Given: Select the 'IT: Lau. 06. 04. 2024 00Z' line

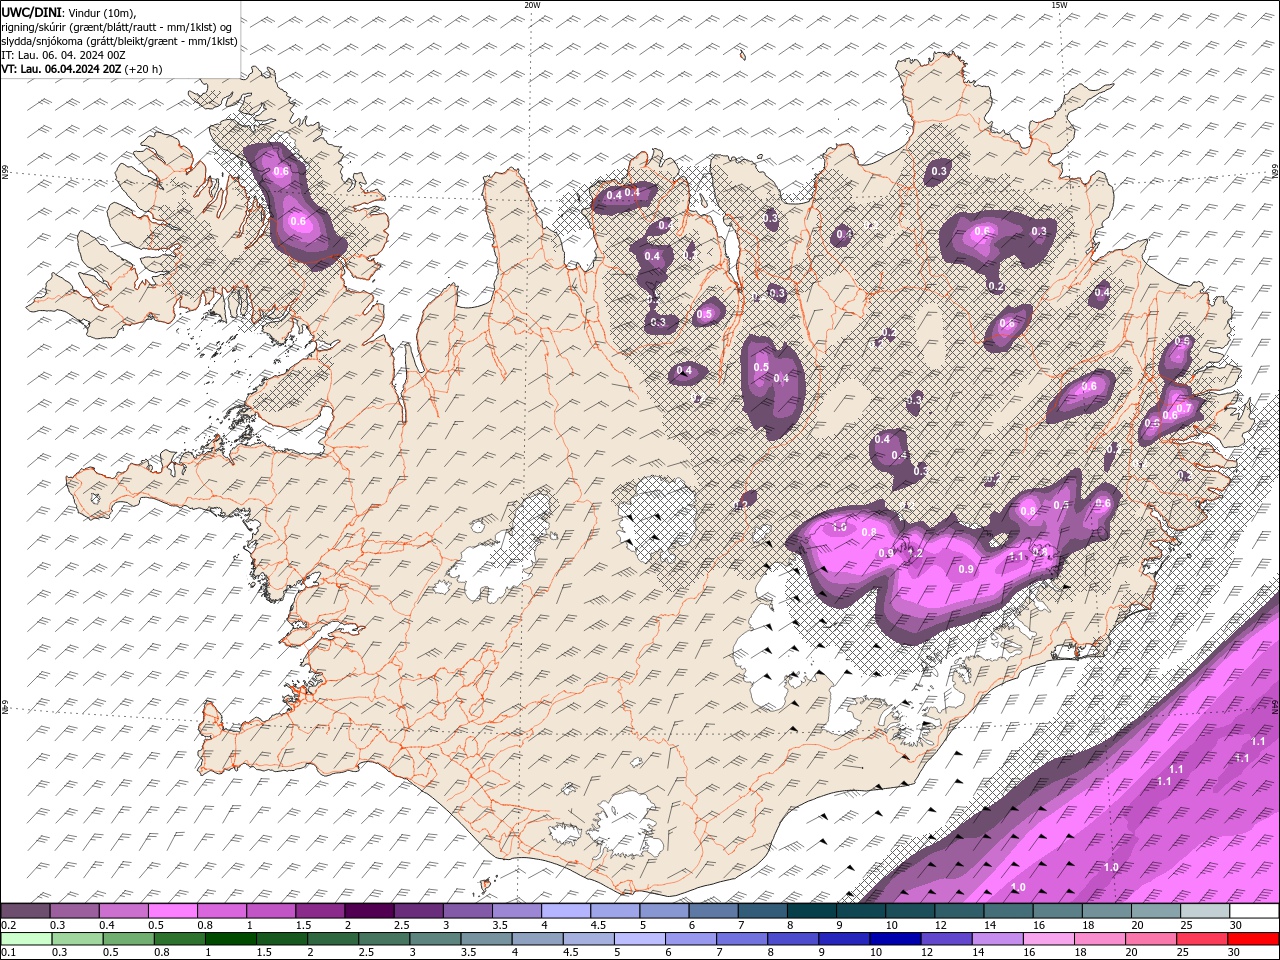Looking at the screenshot, I should (66, 55).
